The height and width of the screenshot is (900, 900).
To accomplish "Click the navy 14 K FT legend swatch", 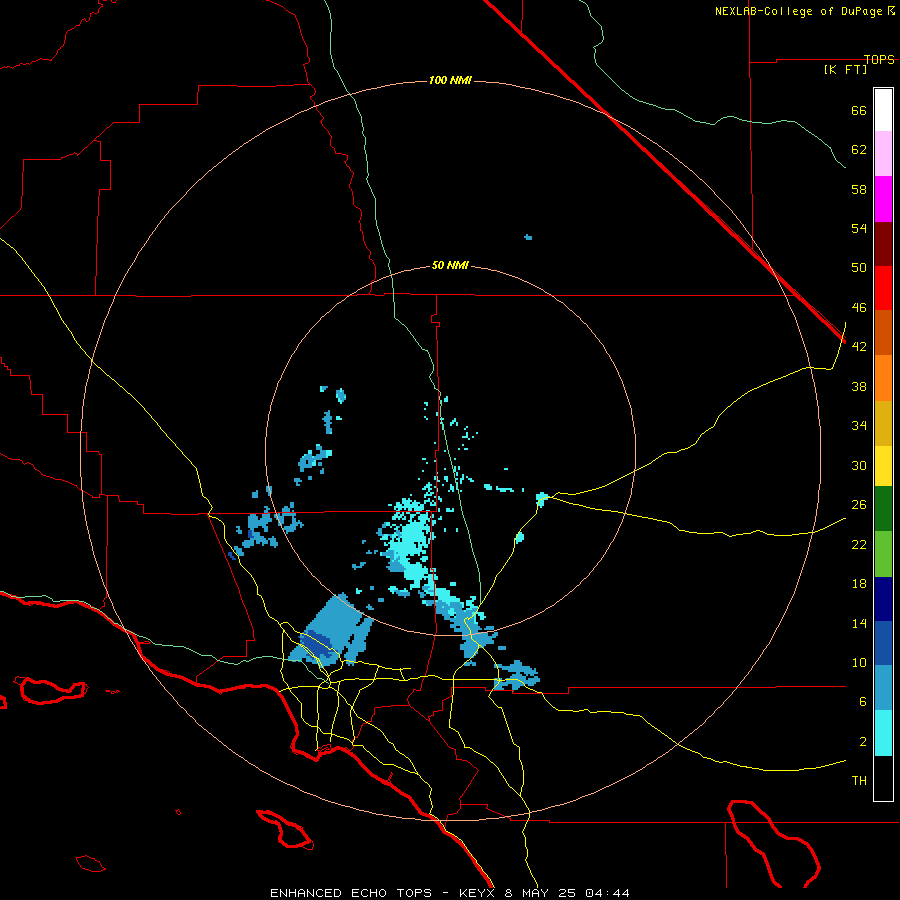I will [x=883, y=599].
